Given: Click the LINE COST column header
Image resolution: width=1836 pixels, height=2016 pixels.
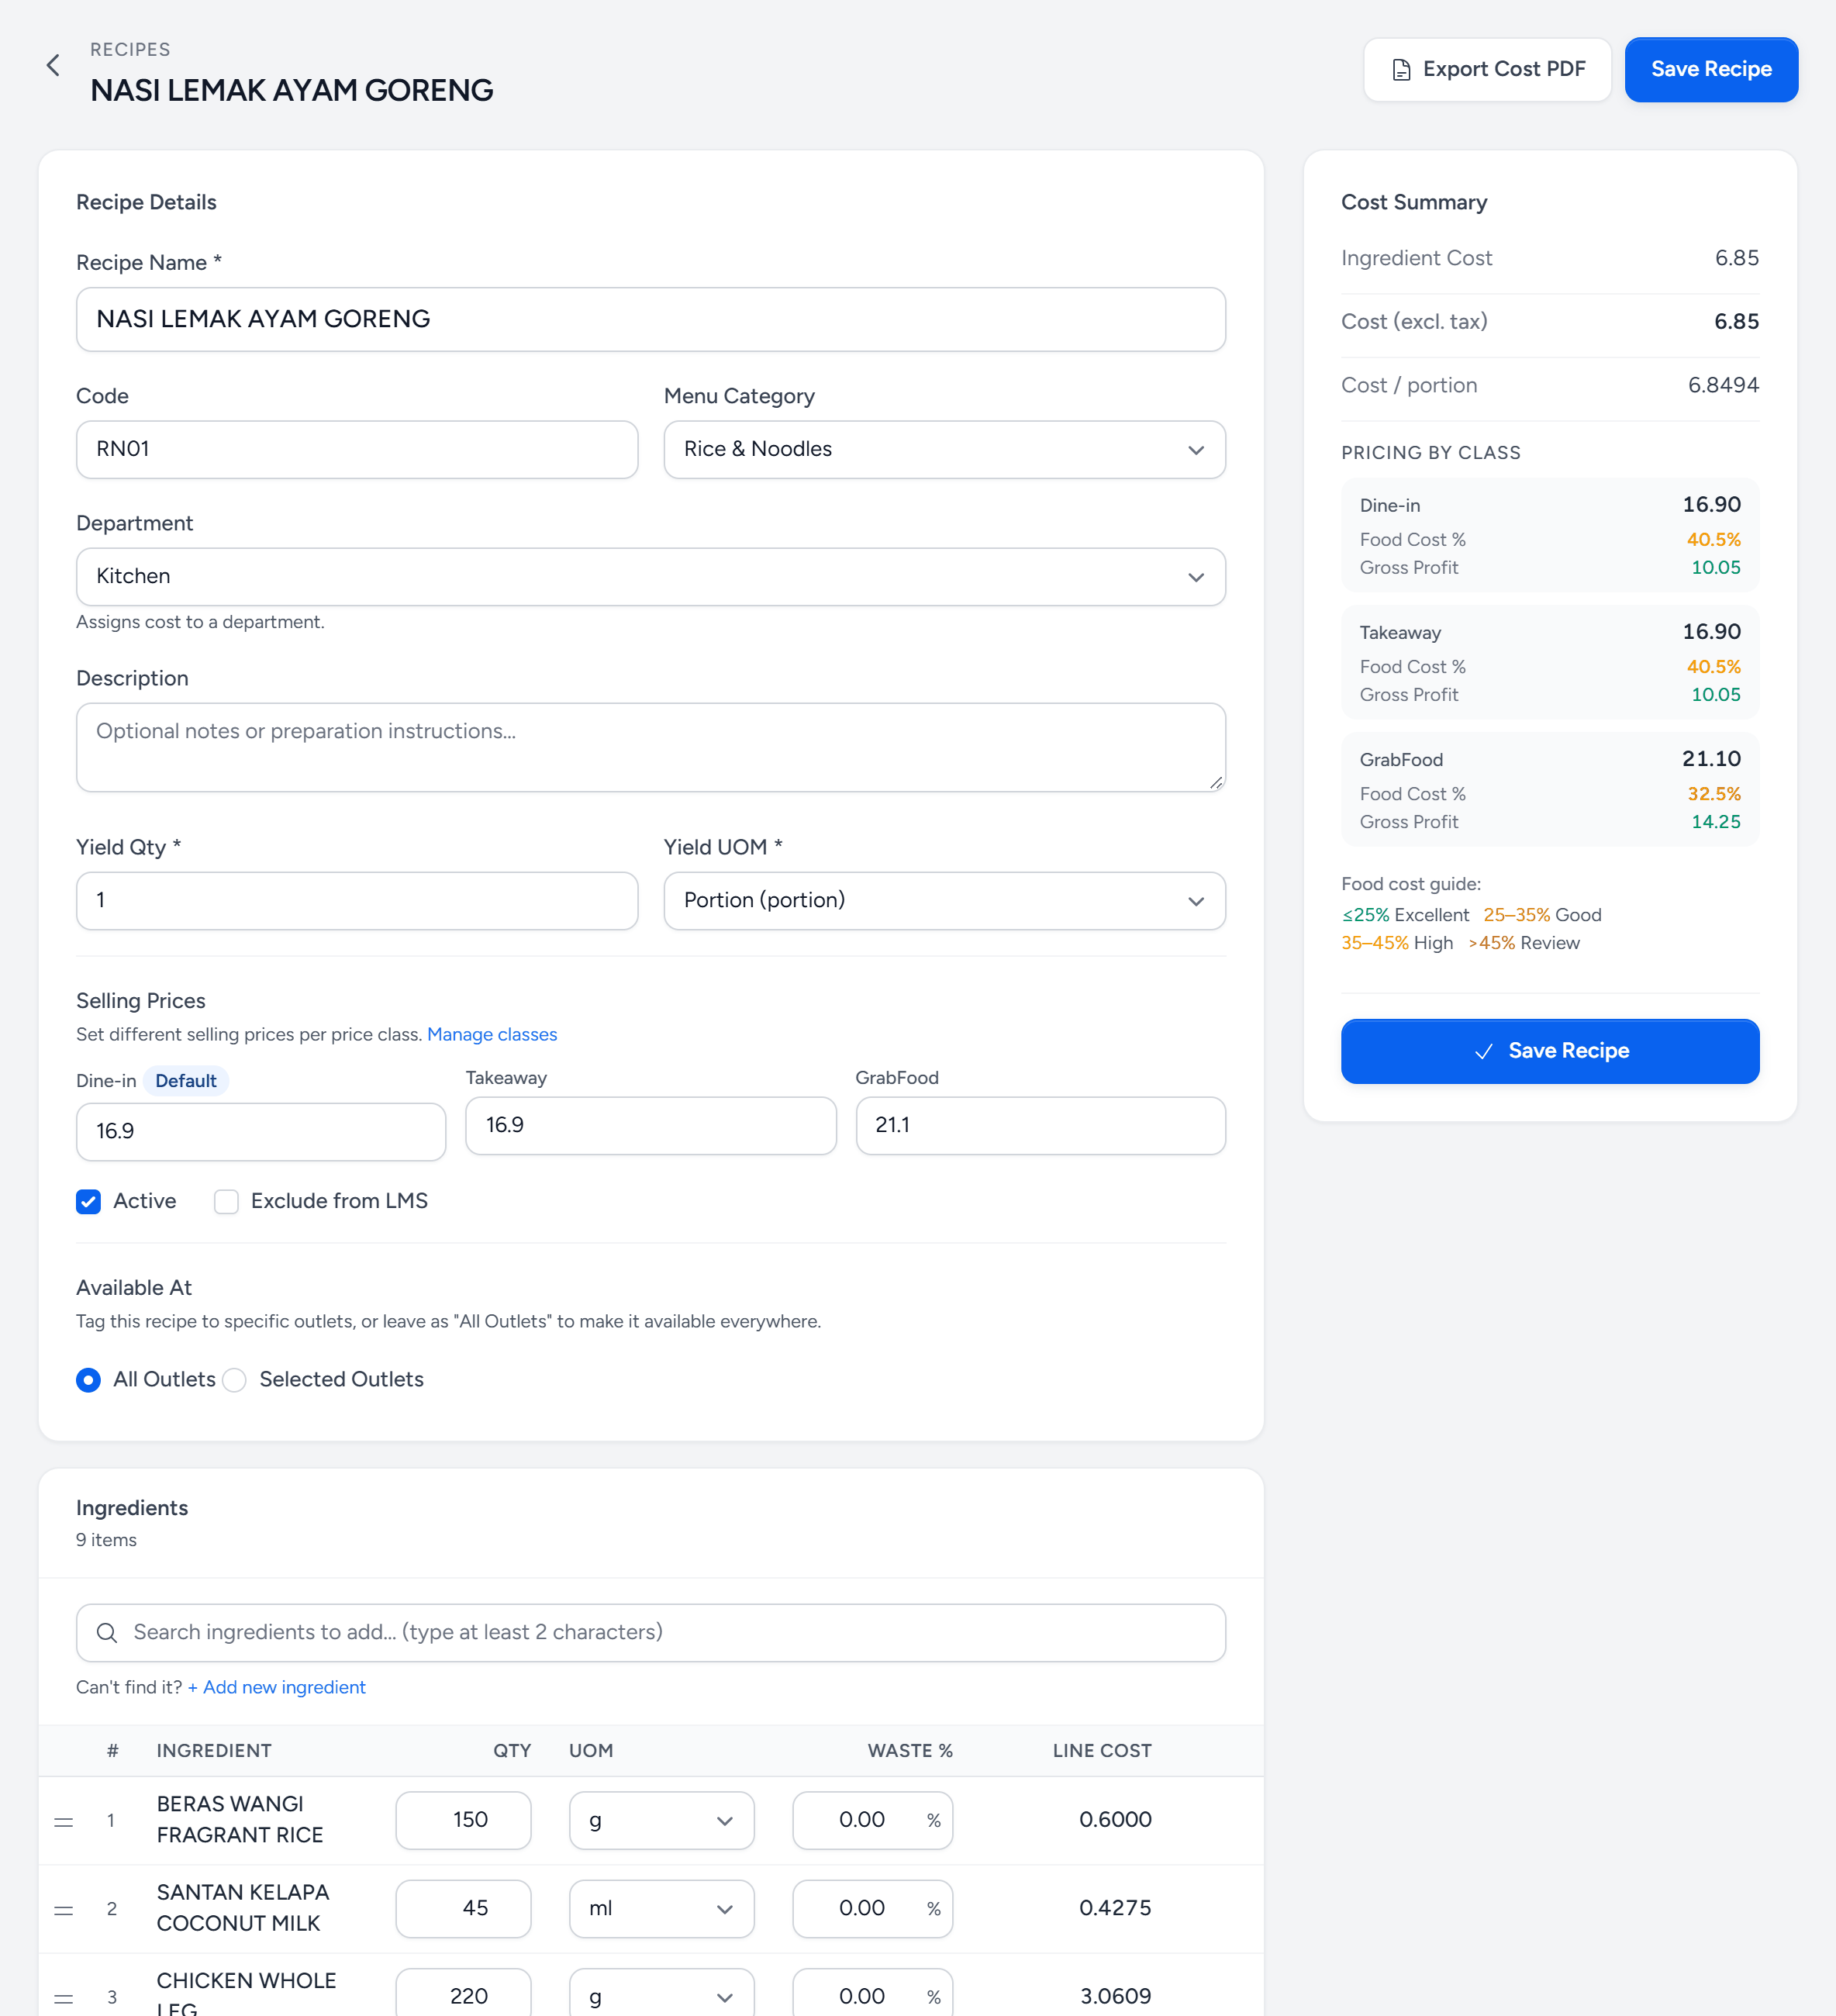Looking at the screenshot, I should (1102, 1751).
